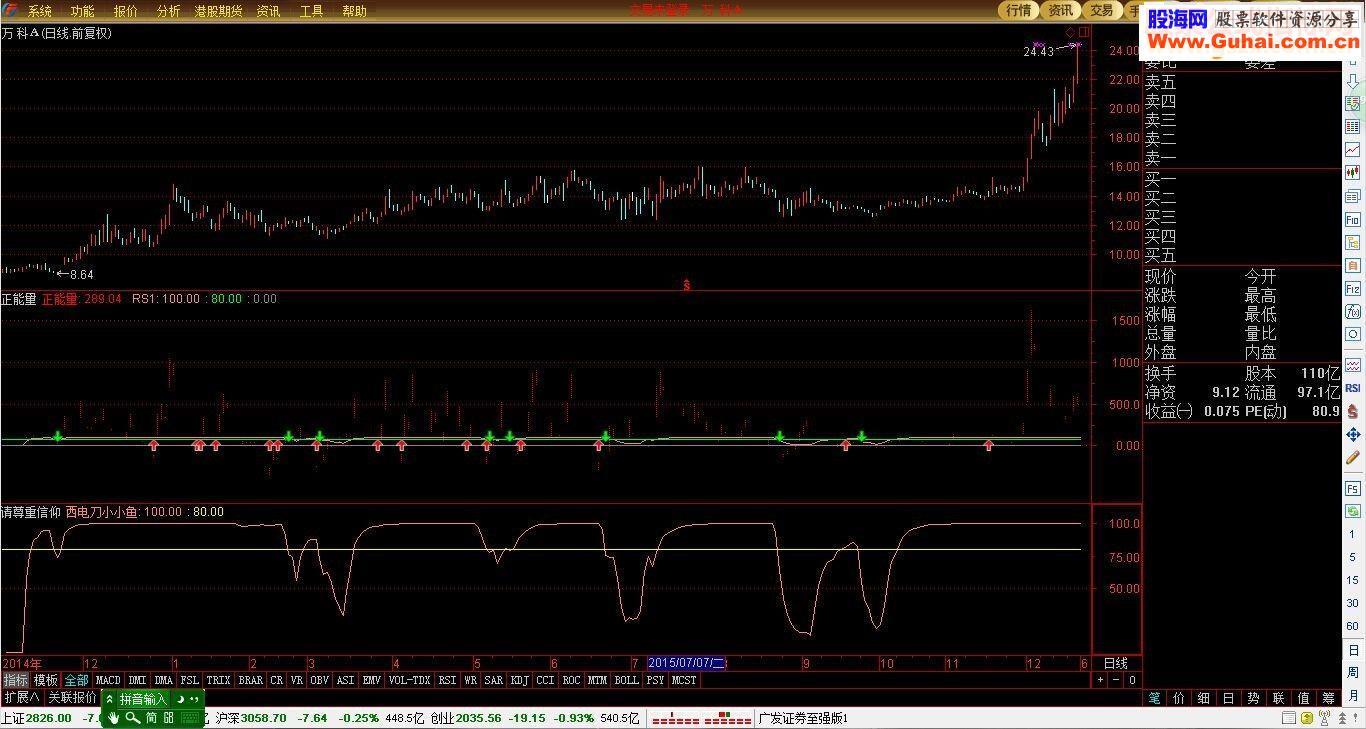
Task: Expand the 扩展 panel
Action: tap(21, 697)
